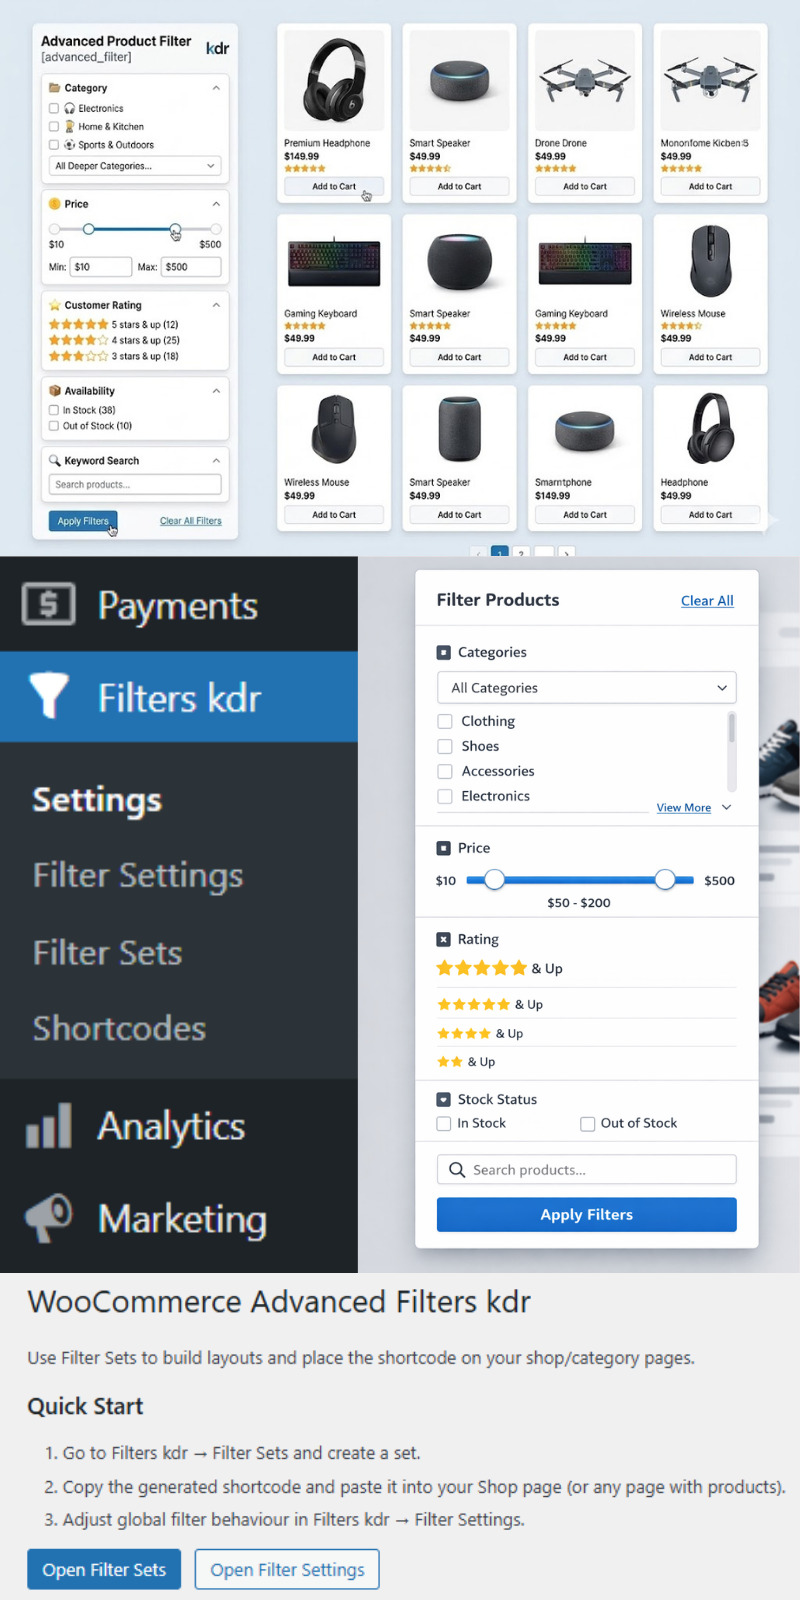This screenshot has width=800, height=1600.
Task: Click the Open Filter Sets button
Action: coord(104,1569)
